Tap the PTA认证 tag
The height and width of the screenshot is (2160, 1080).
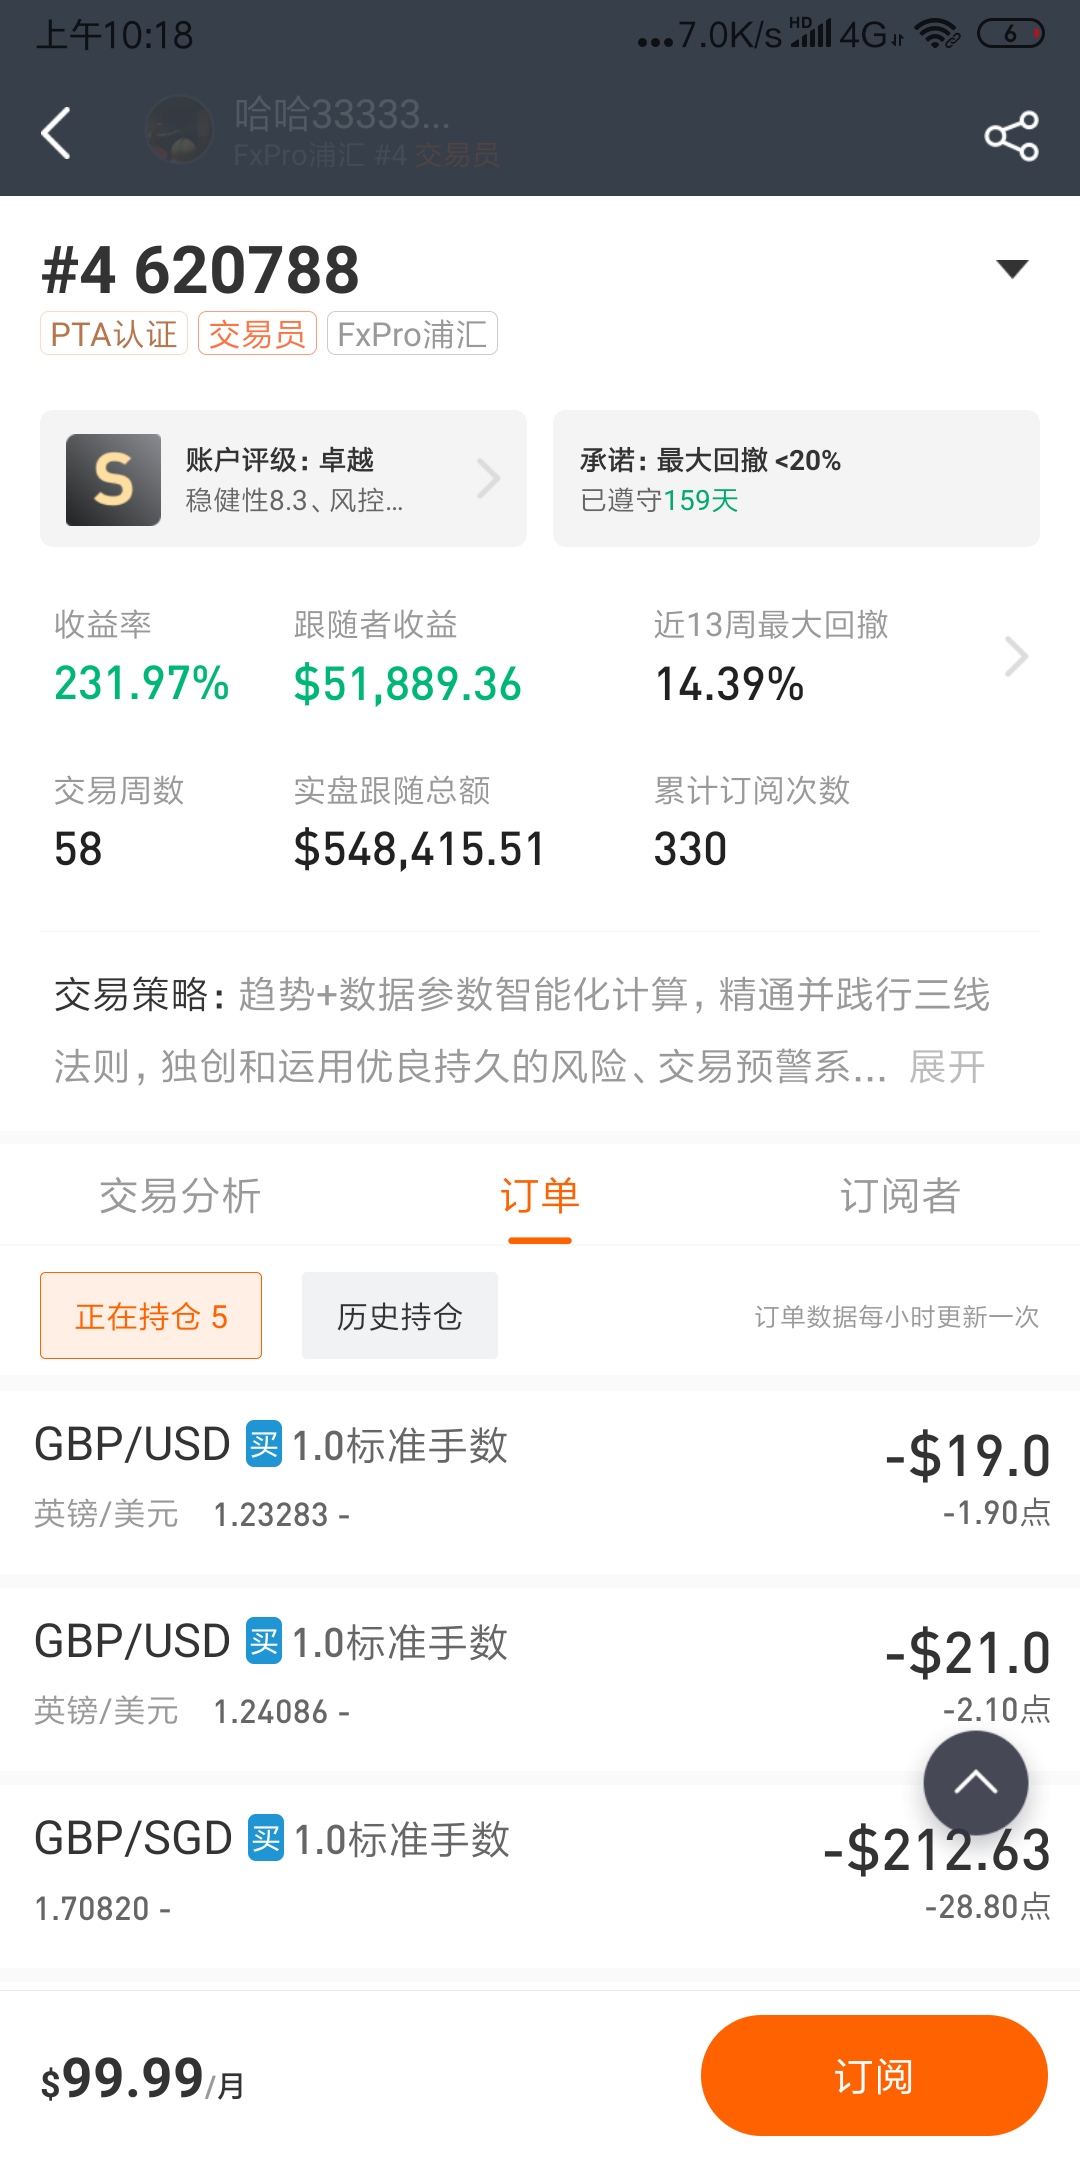[114, 334]
